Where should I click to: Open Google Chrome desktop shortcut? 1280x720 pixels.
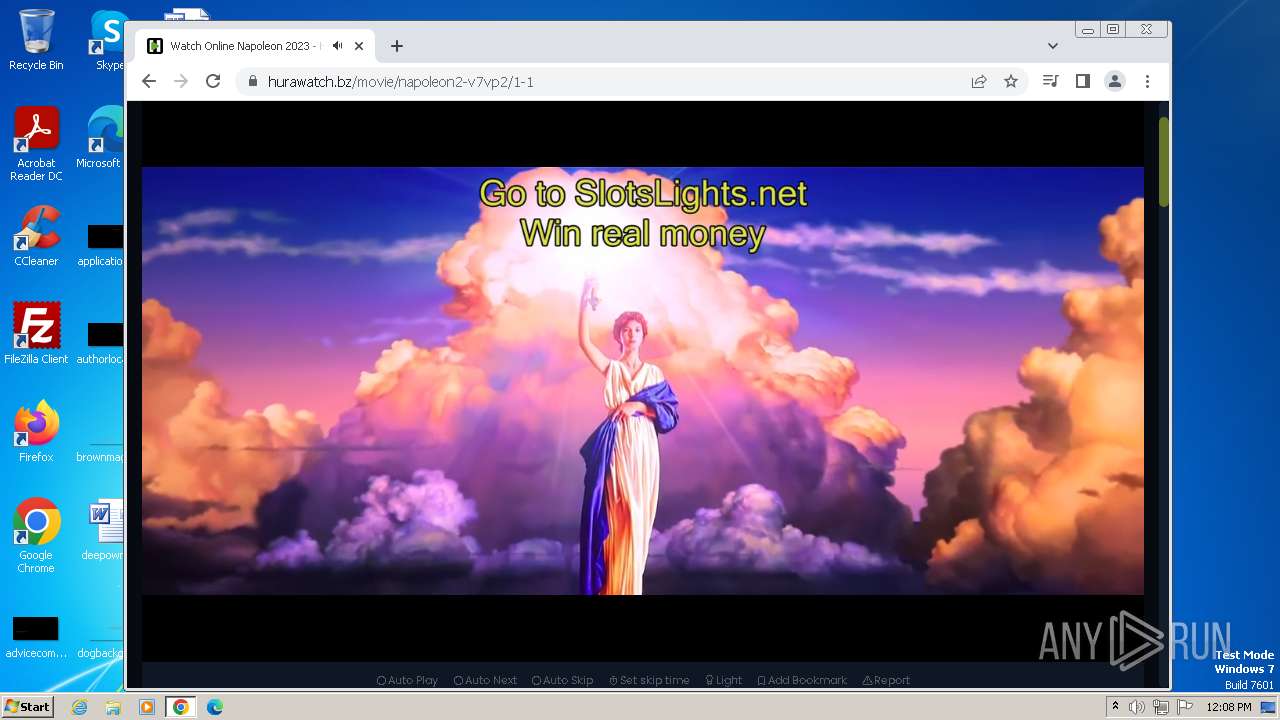pyautogui.click(x=36, y=536)
